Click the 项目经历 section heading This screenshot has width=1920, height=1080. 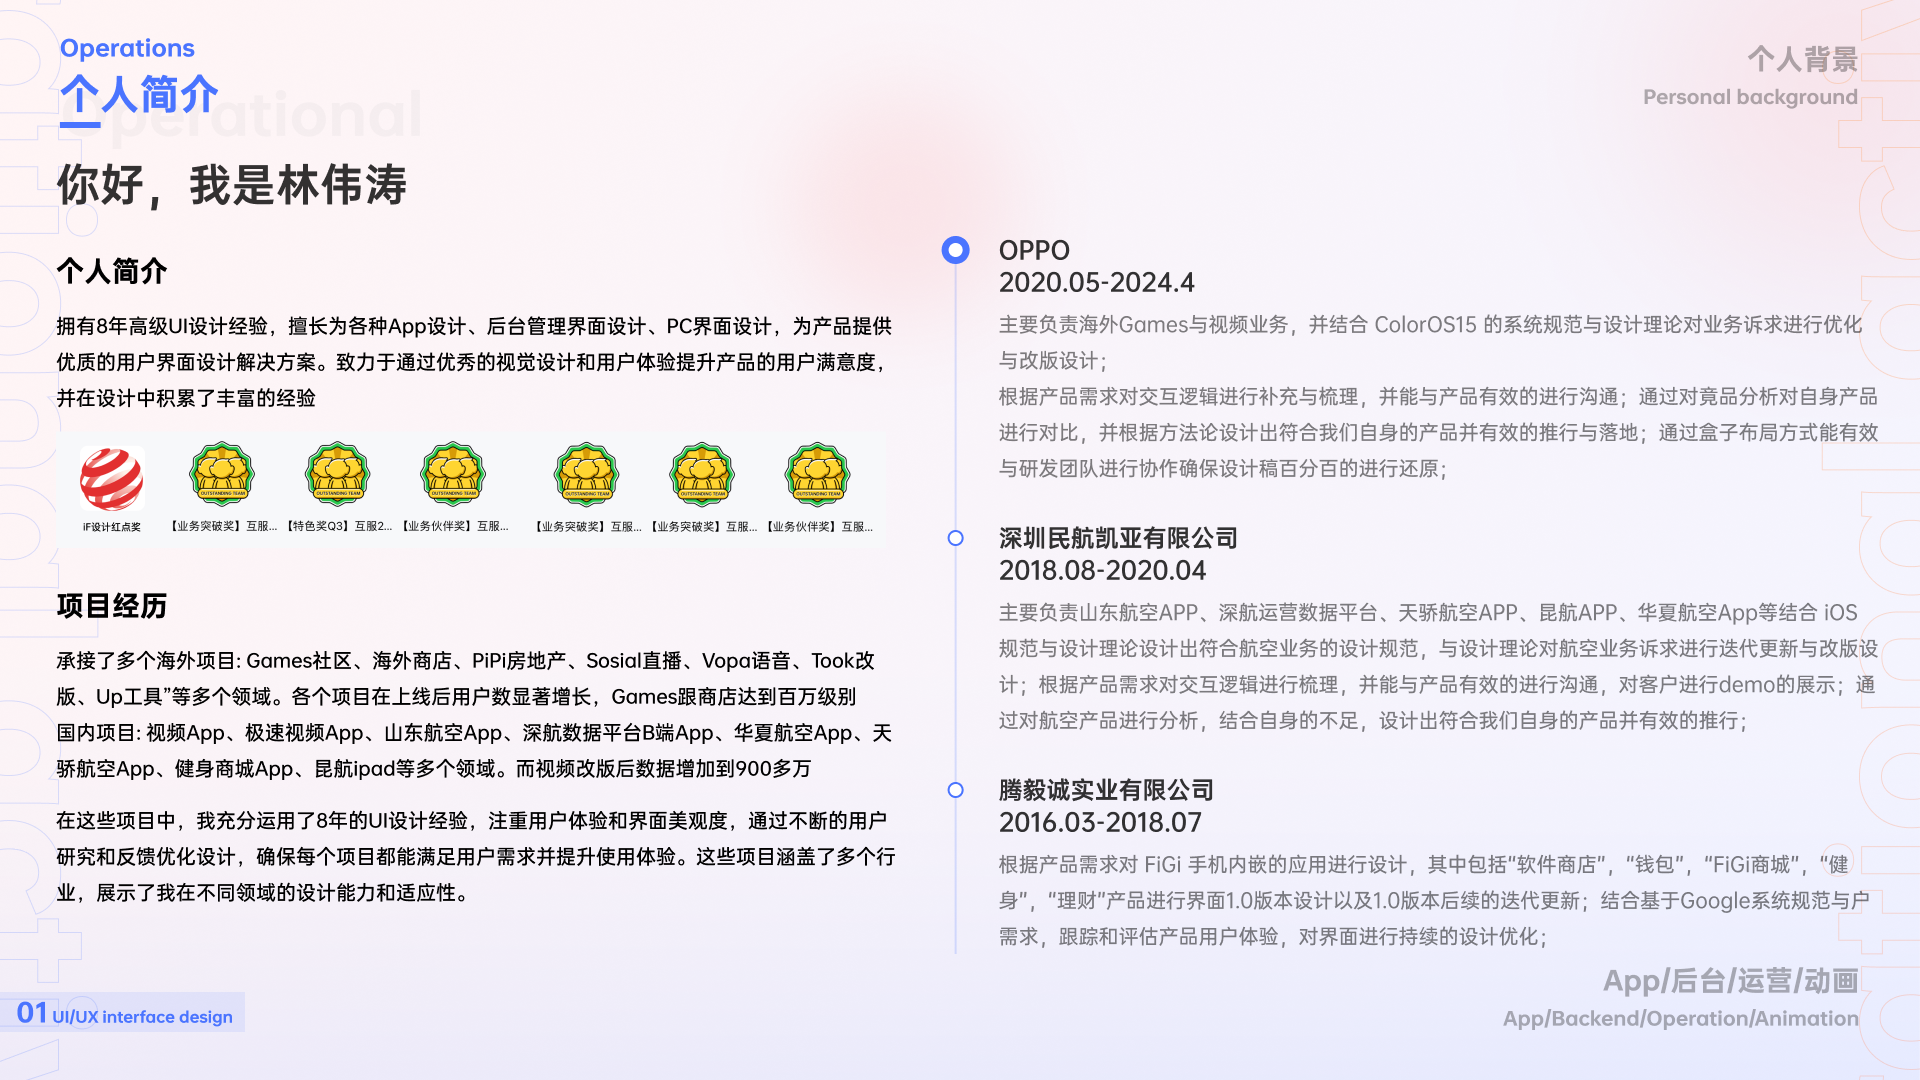point(111,606)
